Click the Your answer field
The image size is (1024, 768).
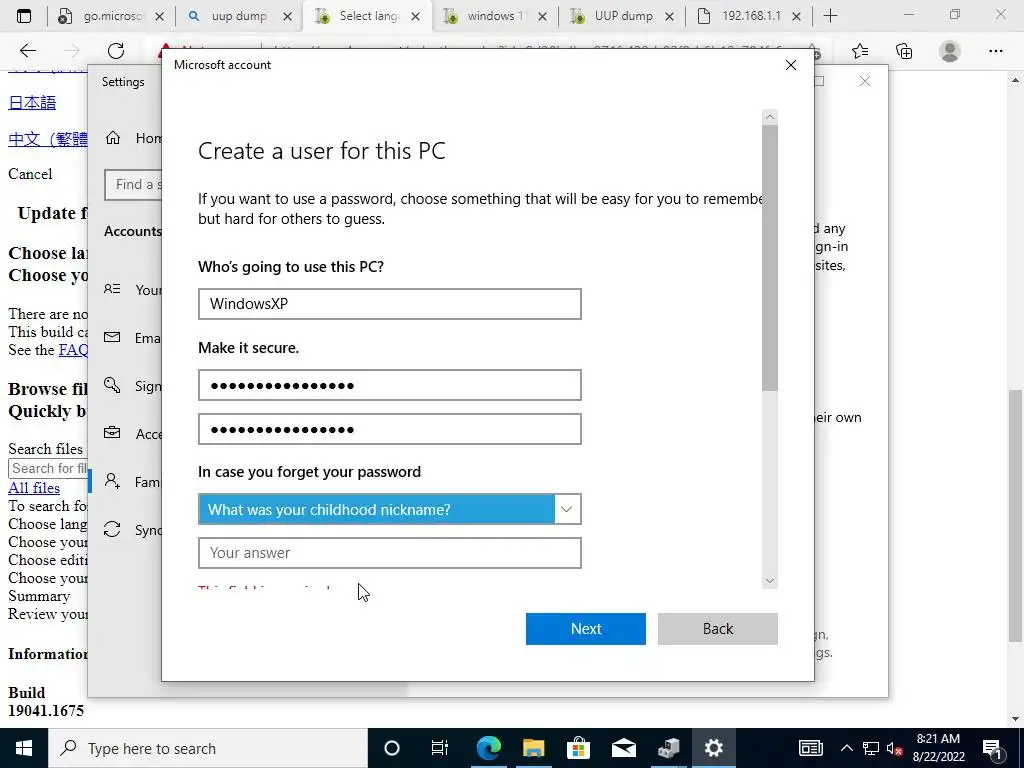pos(389,553)
